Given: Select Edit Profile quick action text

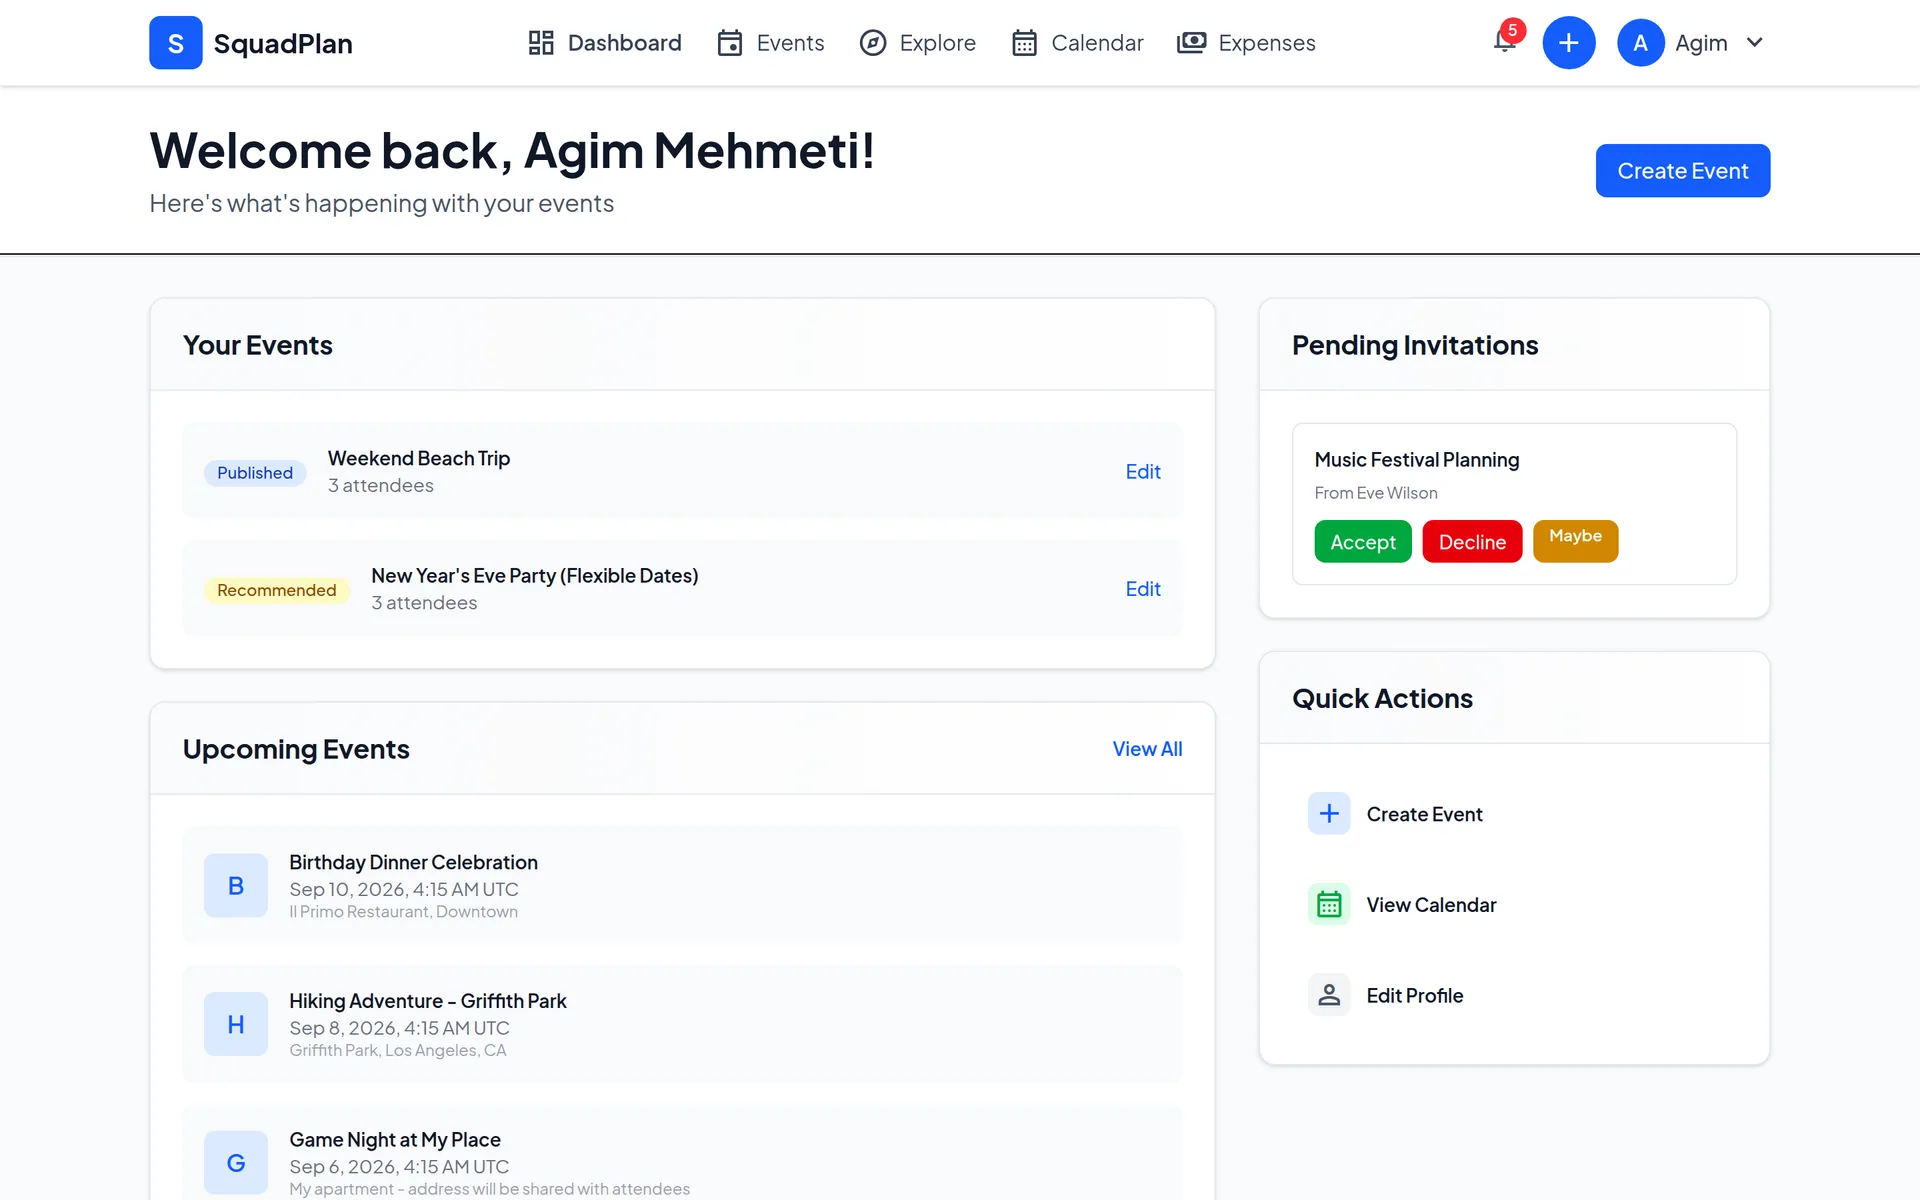Looking at the screenshot, I should pos(1414,996).
